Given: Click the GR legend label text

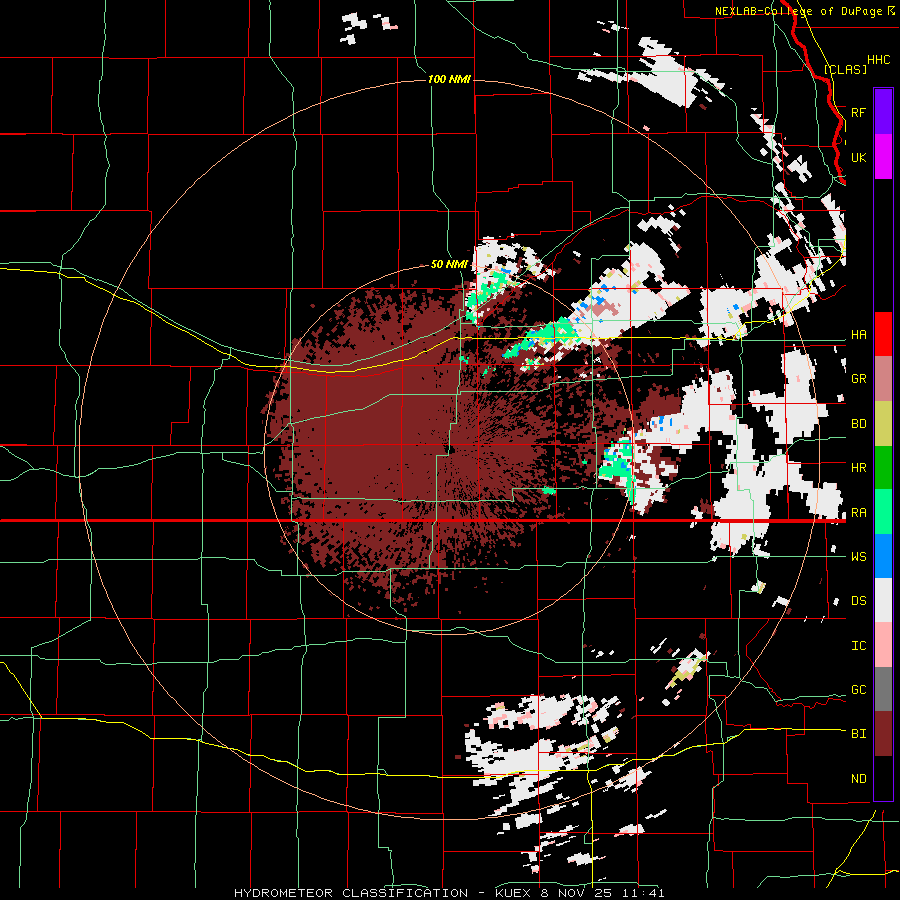Looking at the screenshot, I should coord(858,379).
